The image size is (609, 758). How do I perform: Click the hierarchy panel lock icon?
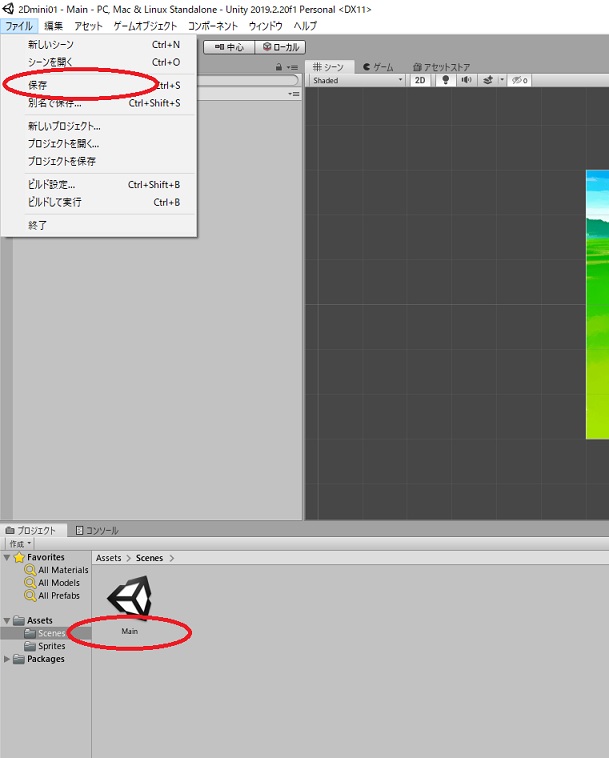[x=279, y=67]
